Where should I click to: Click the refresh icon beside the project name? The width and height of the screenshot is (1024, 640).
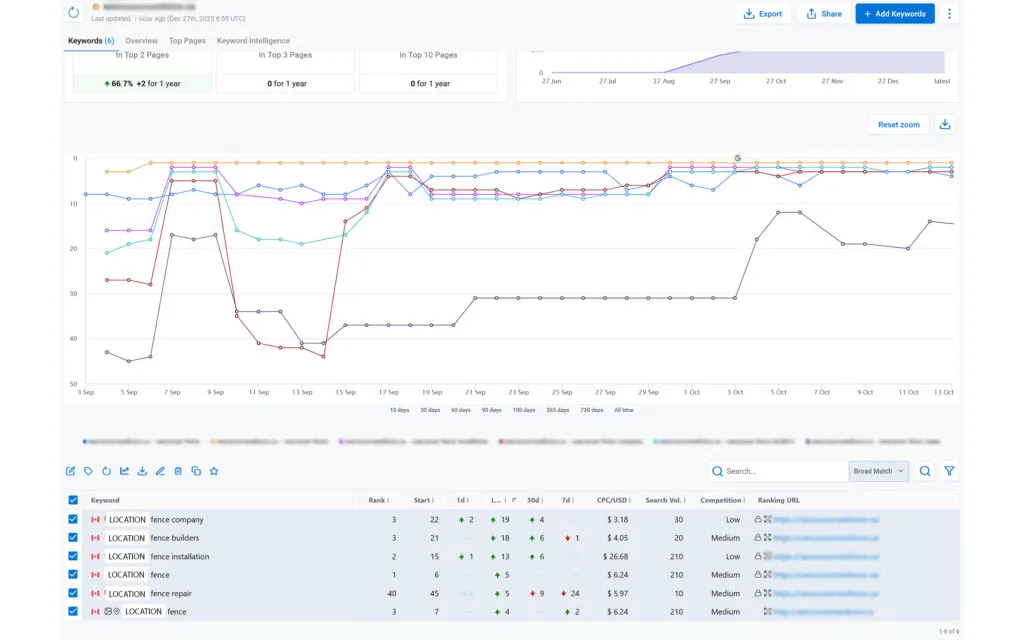(73, 12)
